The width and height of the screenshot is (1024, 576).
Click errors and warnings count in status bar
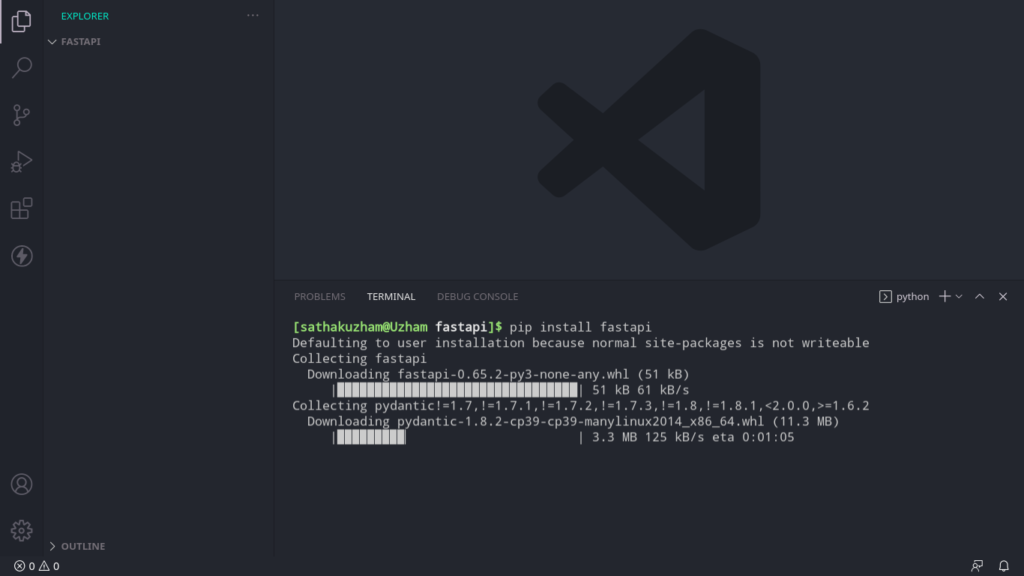37,566
